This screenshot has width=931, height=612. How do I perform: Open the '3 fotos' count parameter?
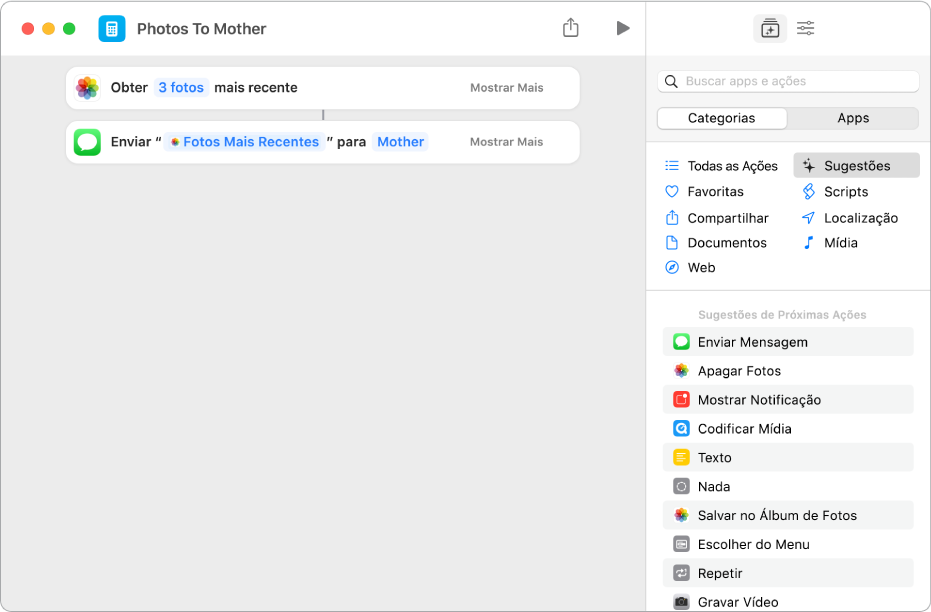click(x=181, y=88)
